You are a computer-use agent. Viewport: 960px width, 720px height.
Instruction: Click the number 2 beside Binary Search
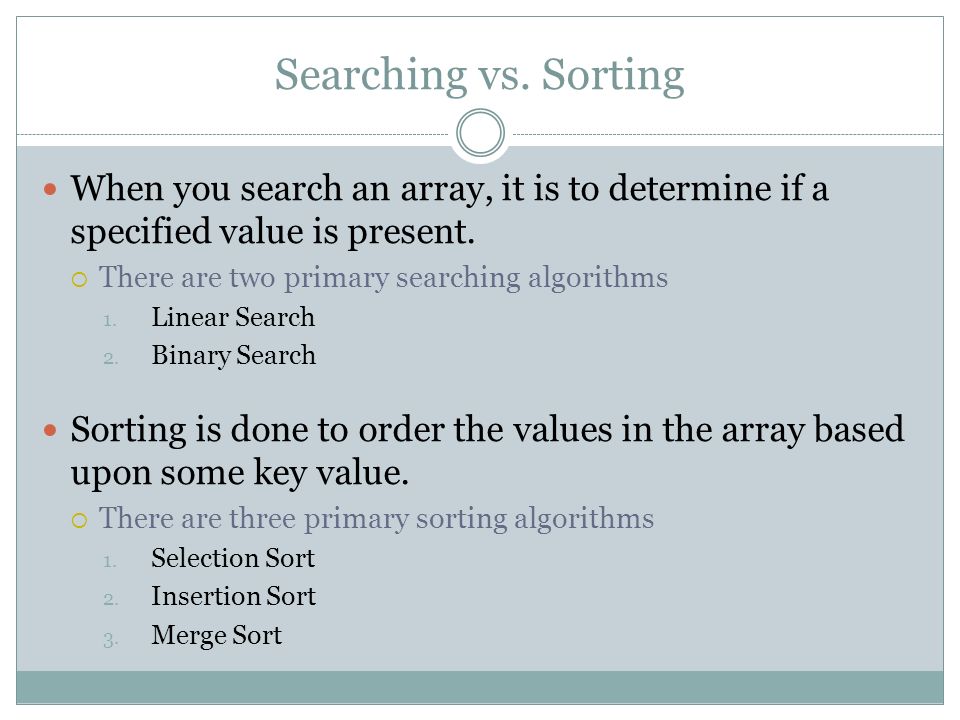[x=111, y=358]
